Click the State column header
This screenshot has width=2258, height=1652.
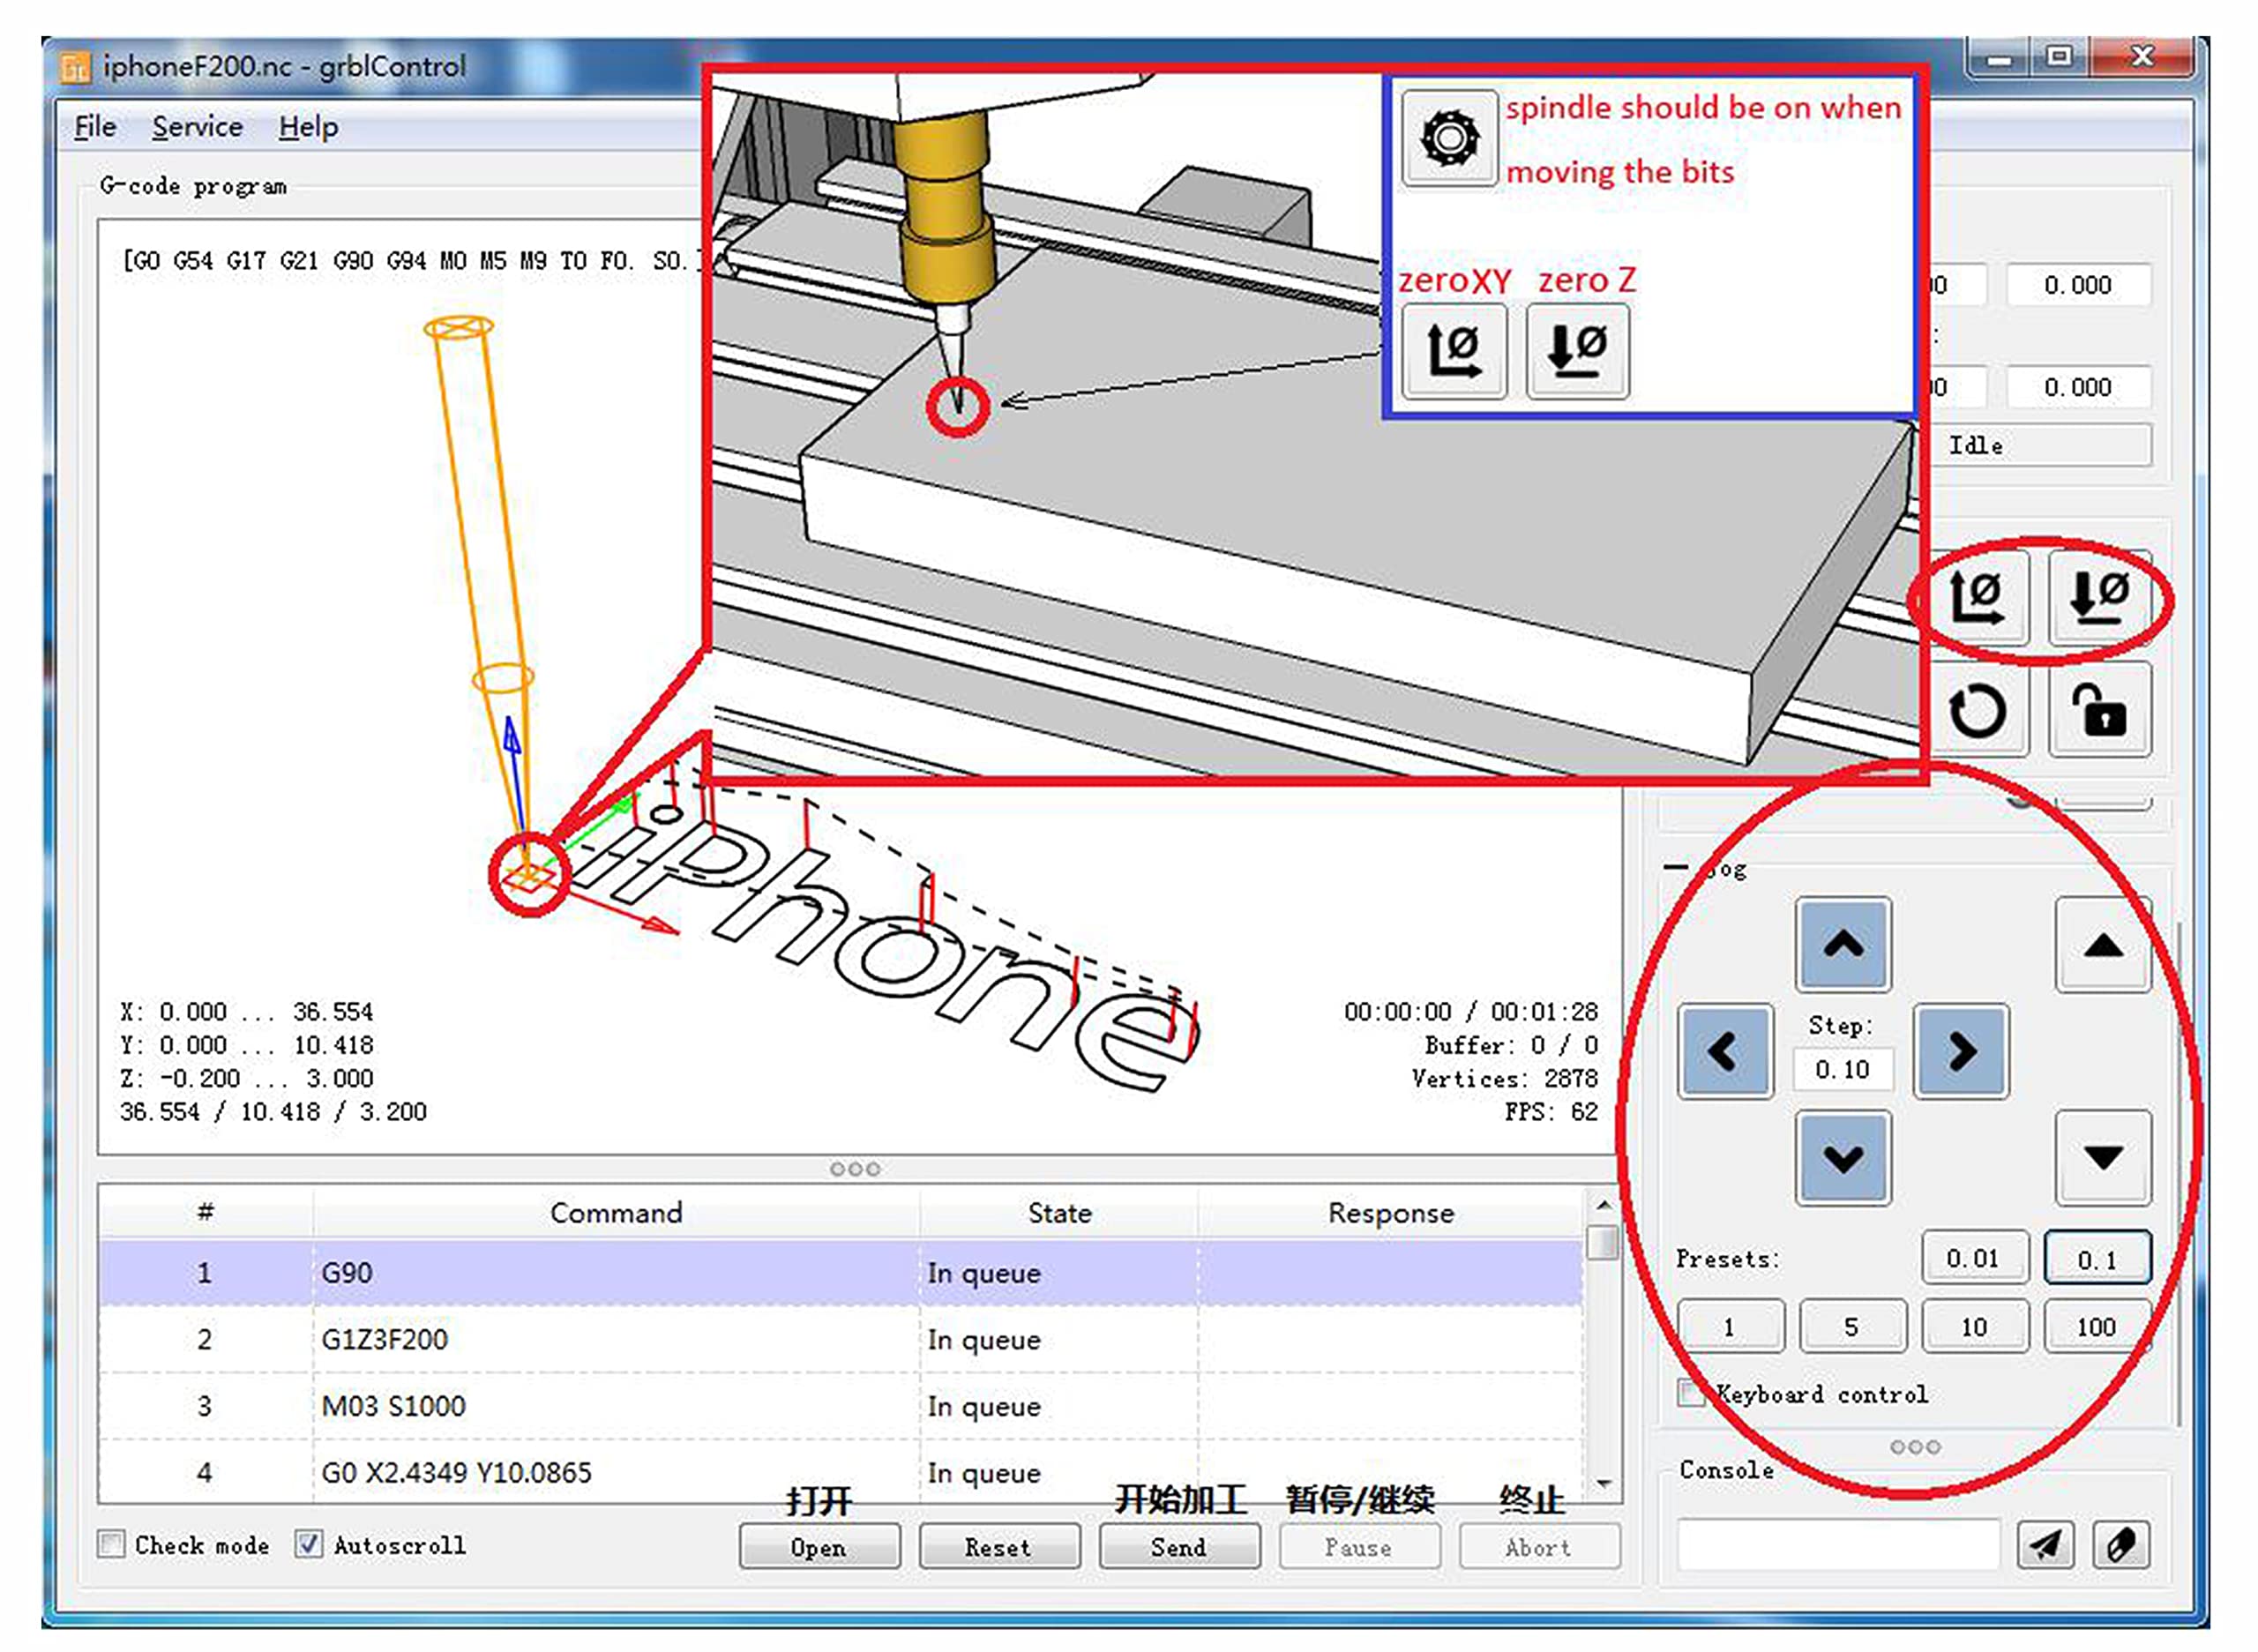pyautogui.click(x=1059, y=1213)
